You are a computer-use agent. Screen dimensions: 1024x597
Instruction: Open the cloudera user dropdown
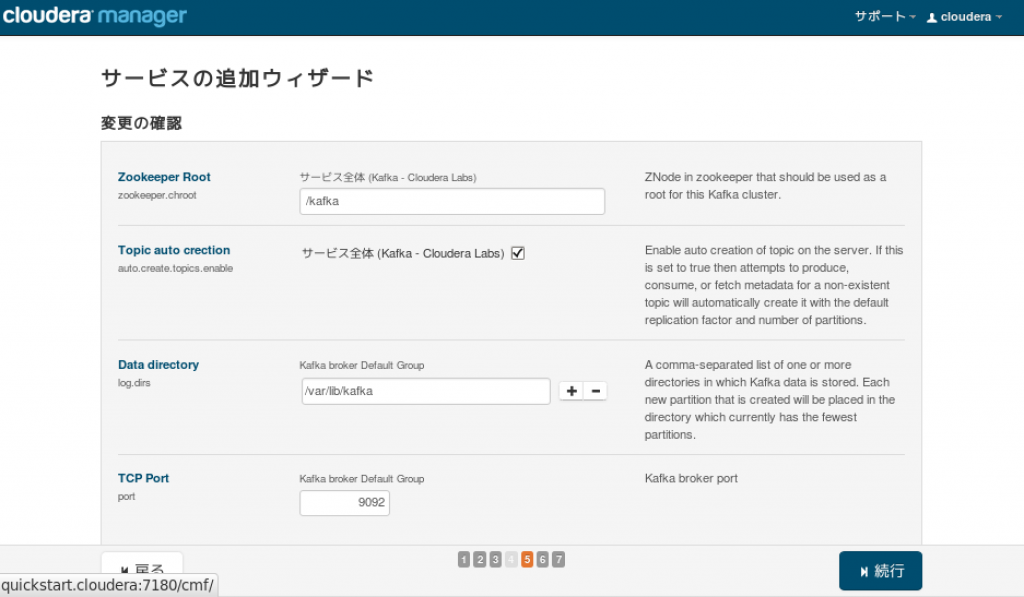[x=965, y=17]
